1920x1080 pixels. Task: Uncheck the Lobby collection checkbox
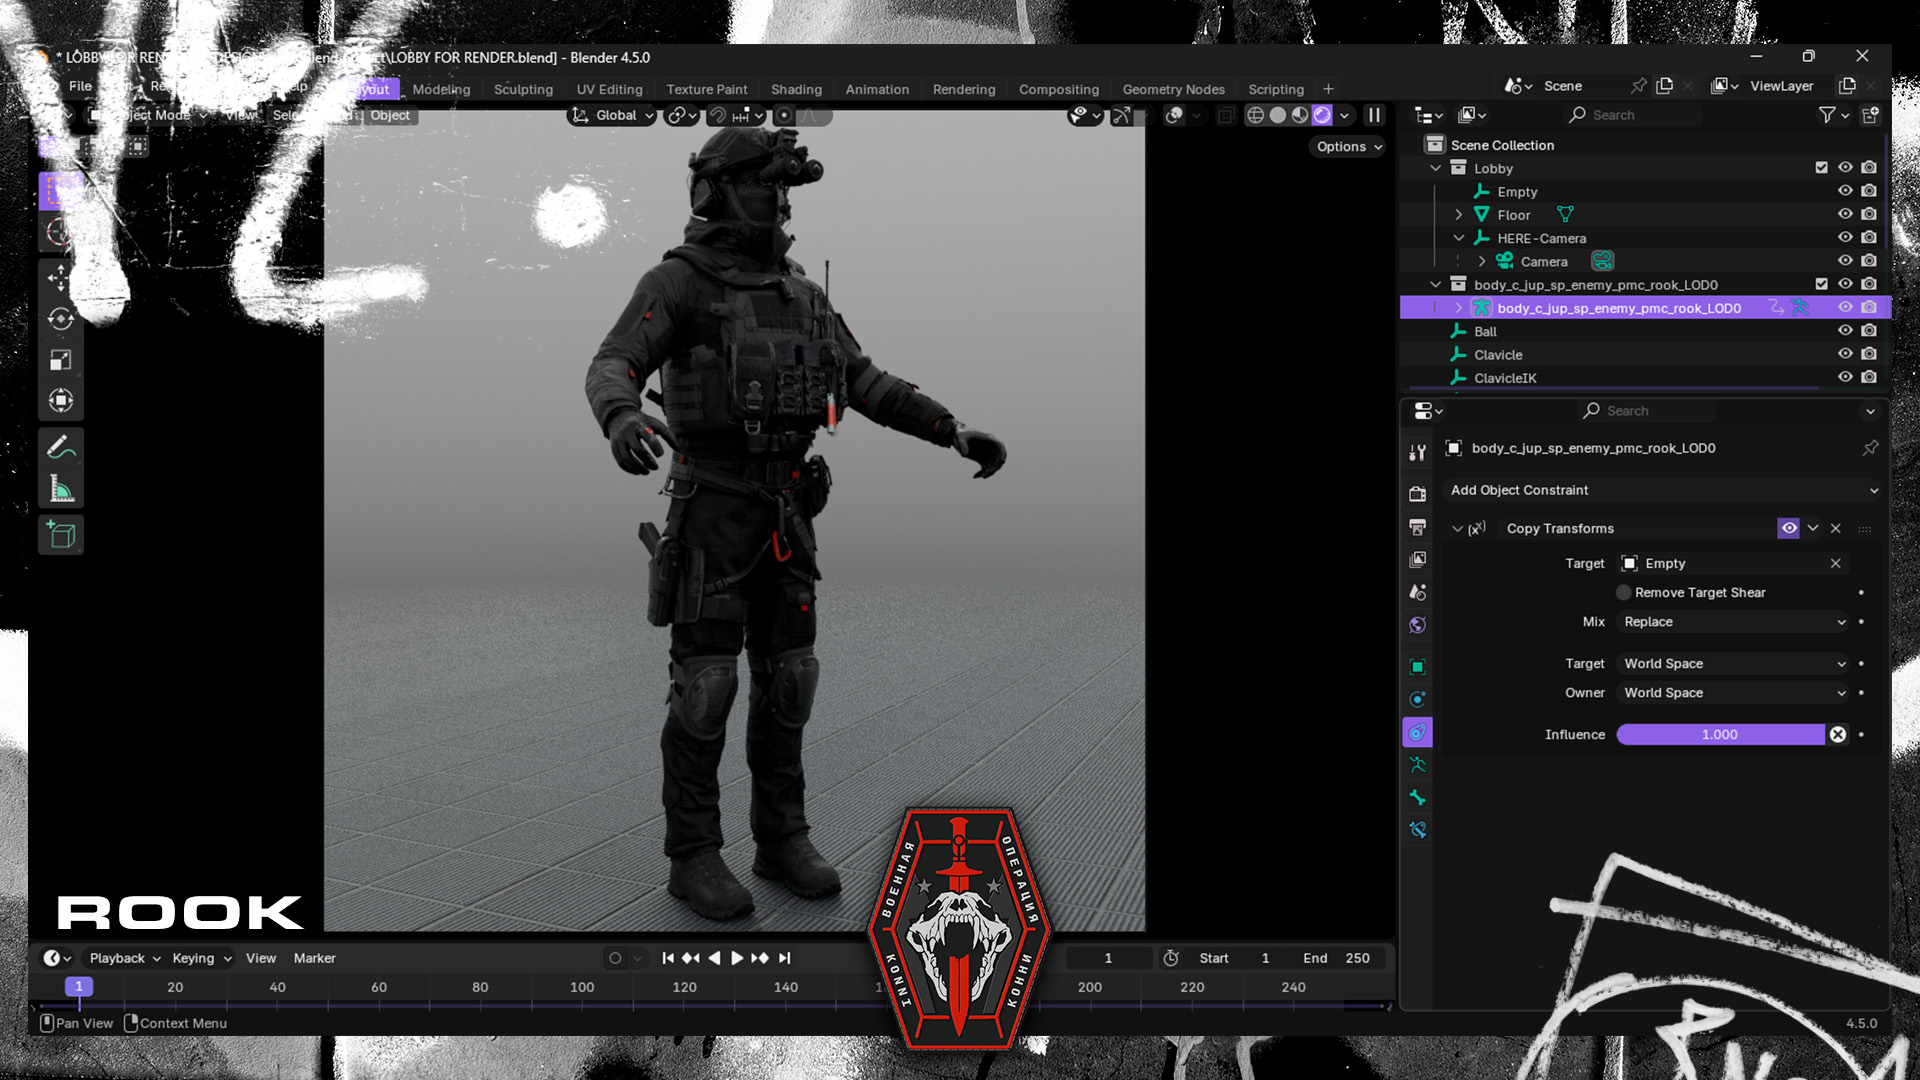point(1821,168)
